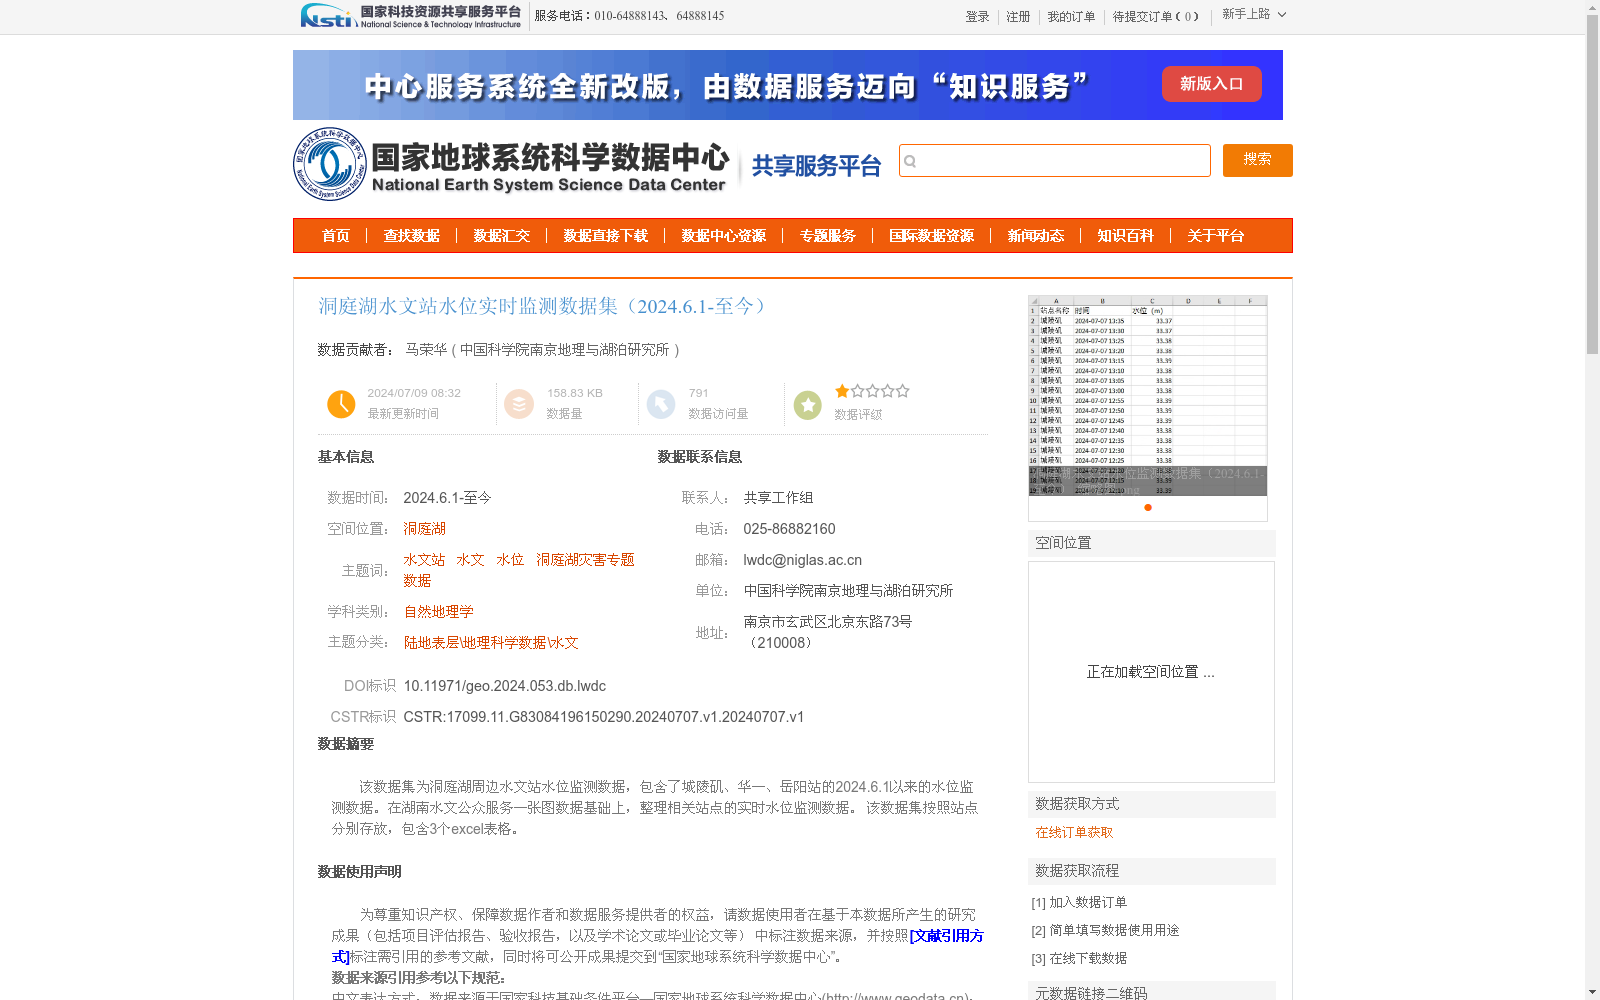Click the data visit count icon

(661, 404)
